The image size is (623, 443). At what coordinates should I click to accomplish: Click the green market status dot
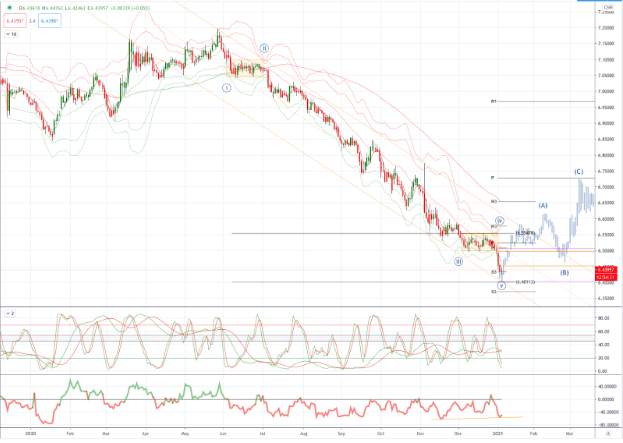click(x=10, y=8)
